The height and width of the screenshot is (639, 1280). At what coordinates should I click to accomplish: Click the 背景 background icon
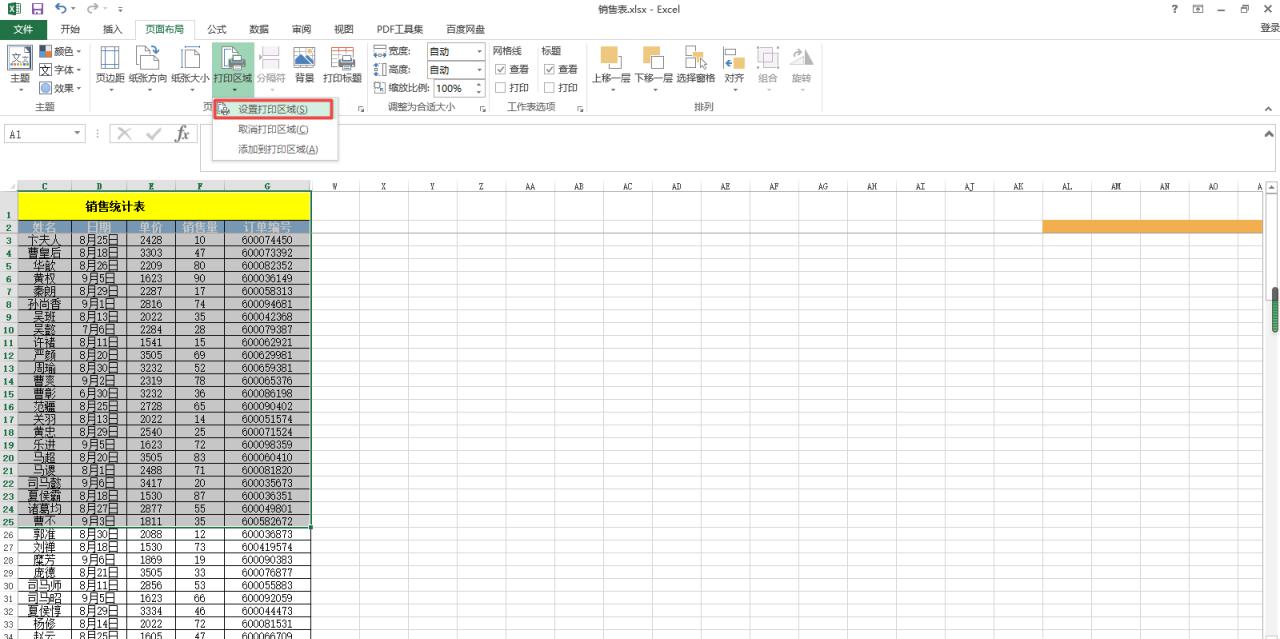(x=304, y=58)
